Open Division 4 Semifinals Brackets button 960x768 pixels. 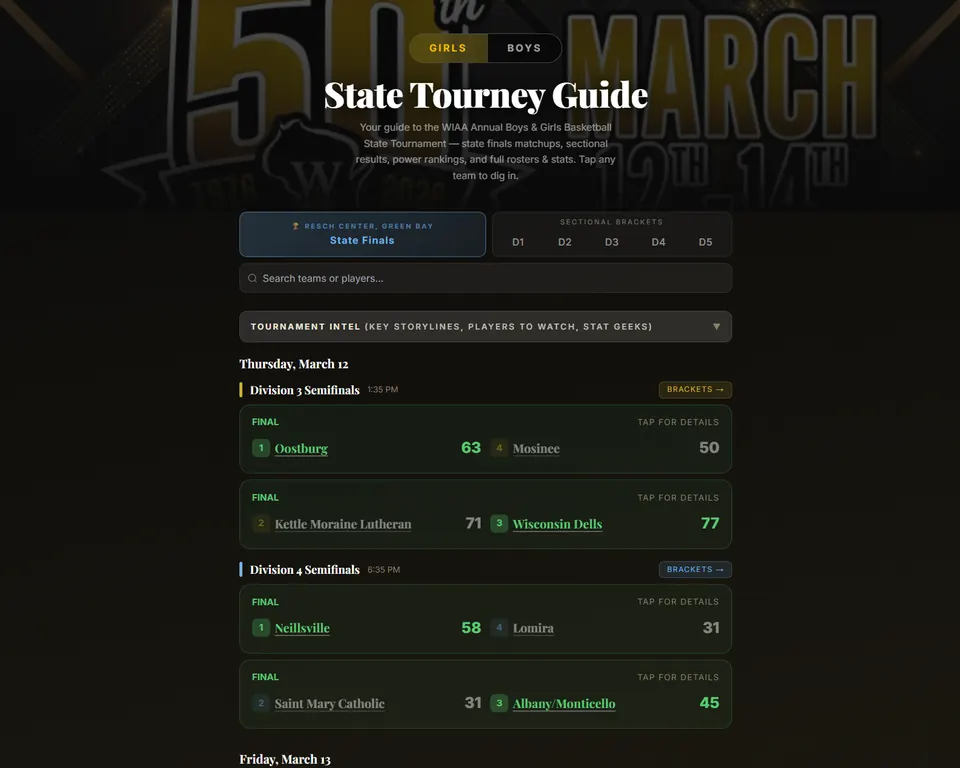click(x=695, y=570)
